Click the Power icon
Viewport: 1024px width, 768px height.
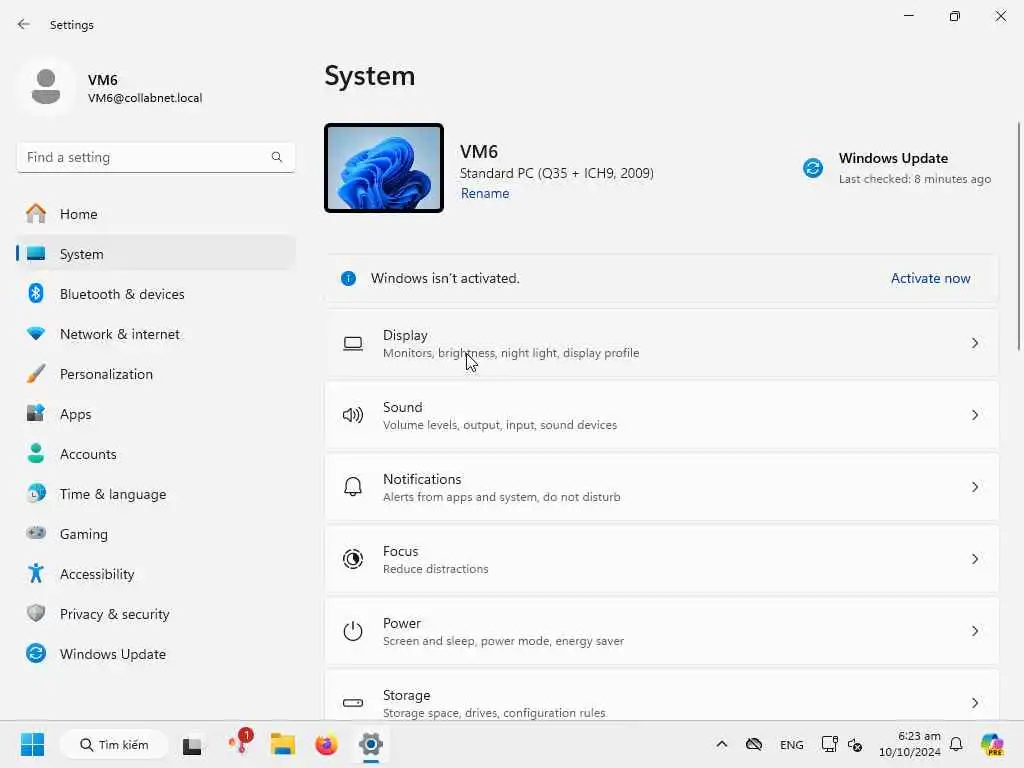[353, 631]
